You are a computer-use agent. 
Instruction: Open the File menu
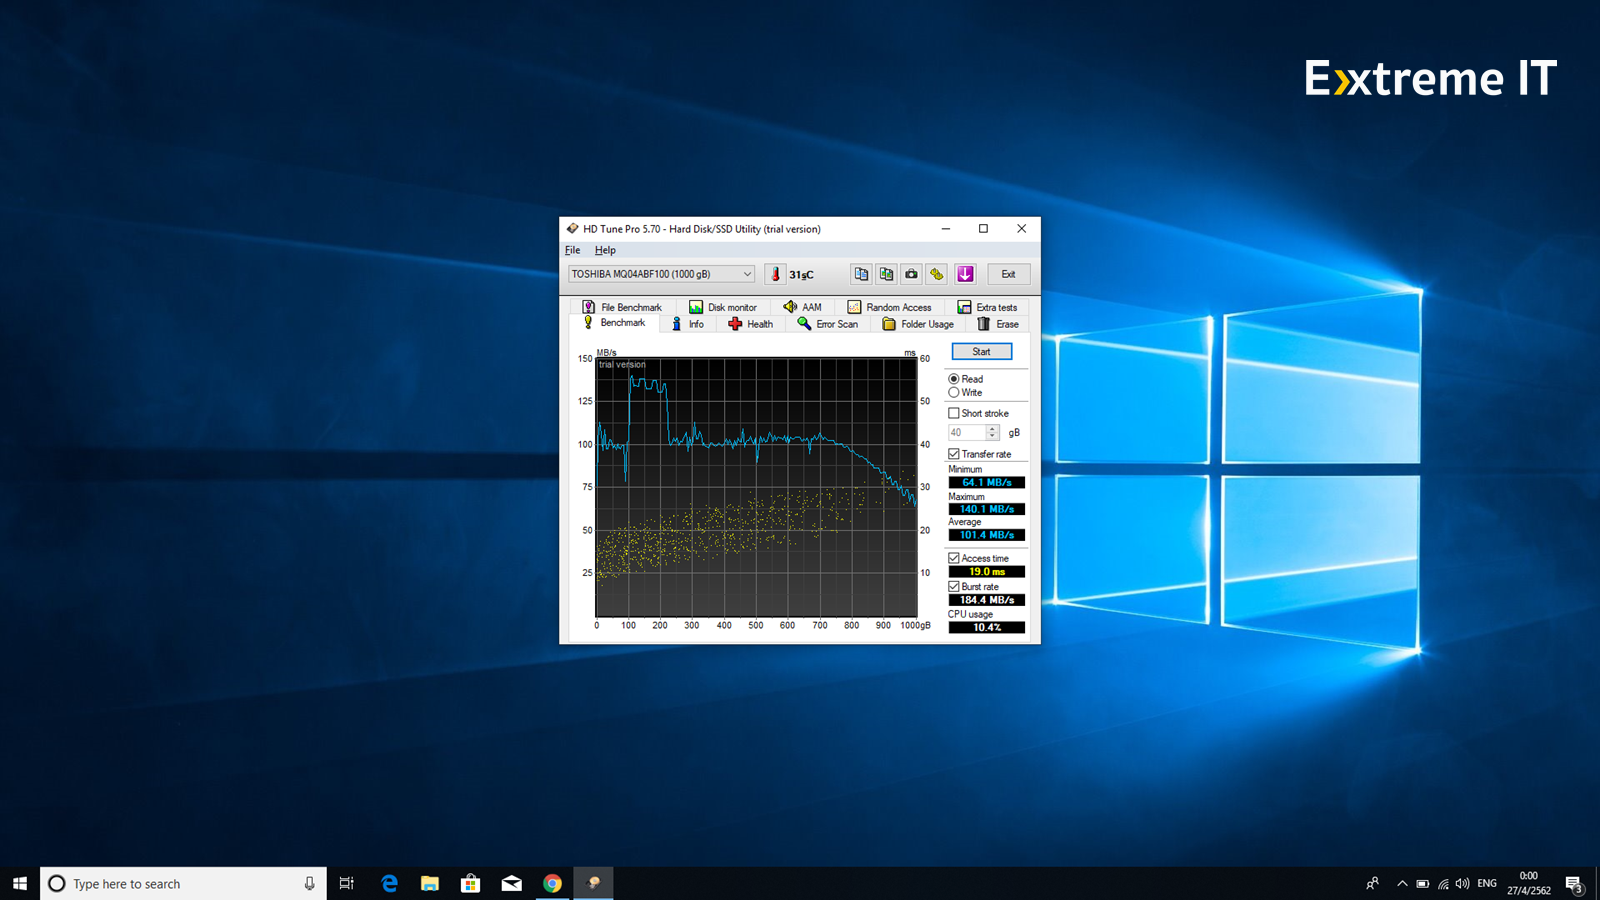(572, 250)
